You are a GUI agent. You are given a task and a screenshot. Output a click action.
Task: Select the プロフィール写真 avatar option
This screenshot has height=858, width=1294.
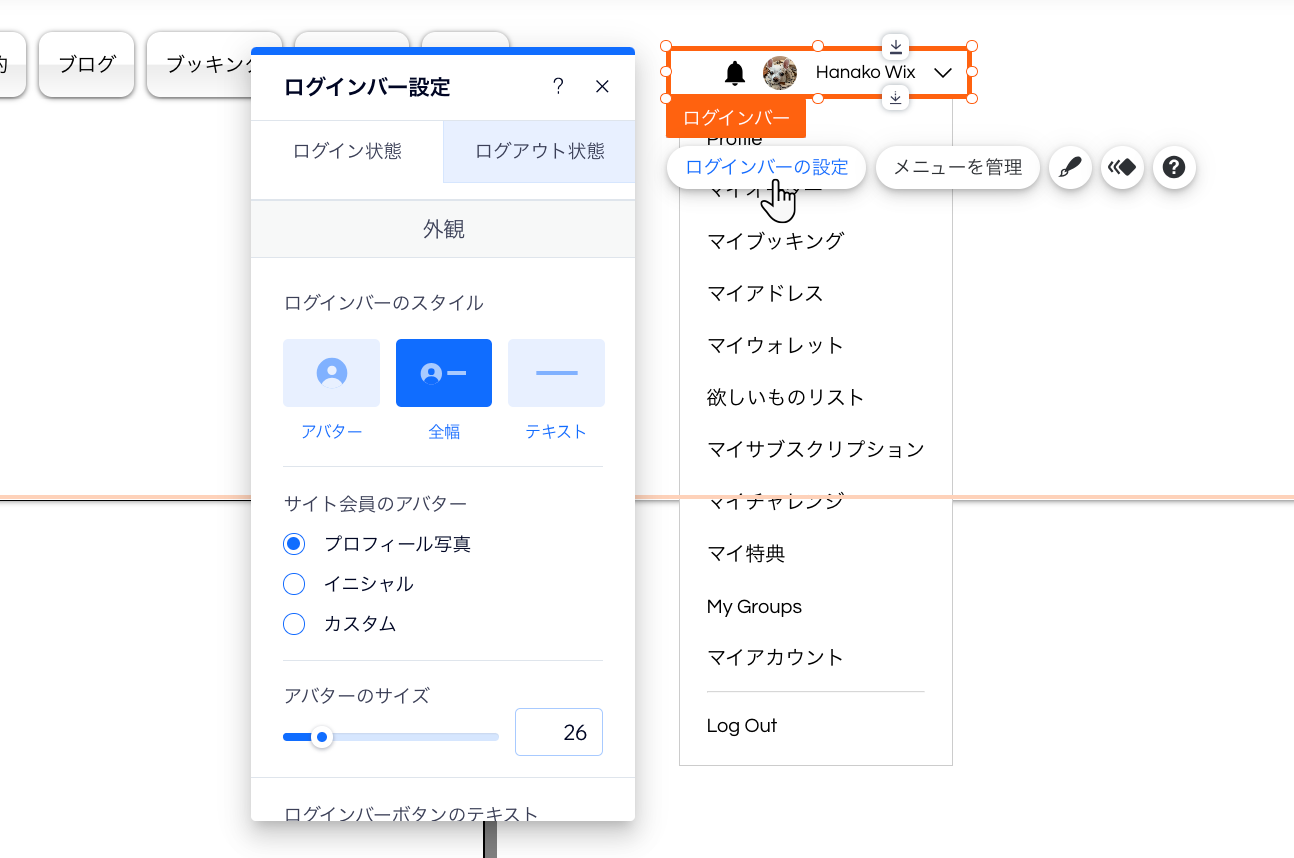click(294, 543)
